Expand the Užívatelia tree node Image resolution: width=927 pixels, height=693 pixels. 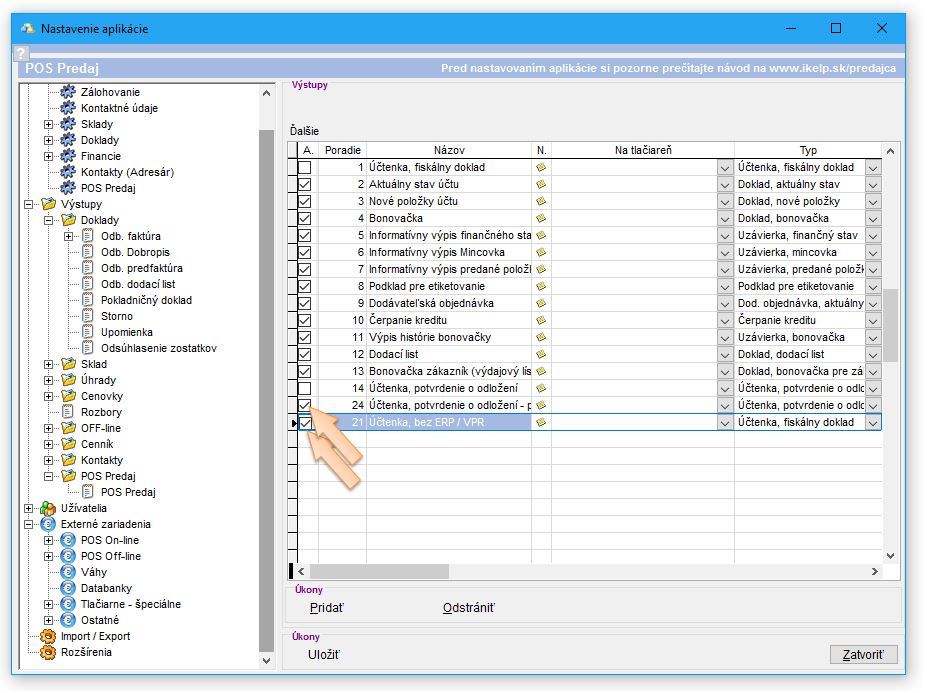pyautogui.click(x=28, y=508)
